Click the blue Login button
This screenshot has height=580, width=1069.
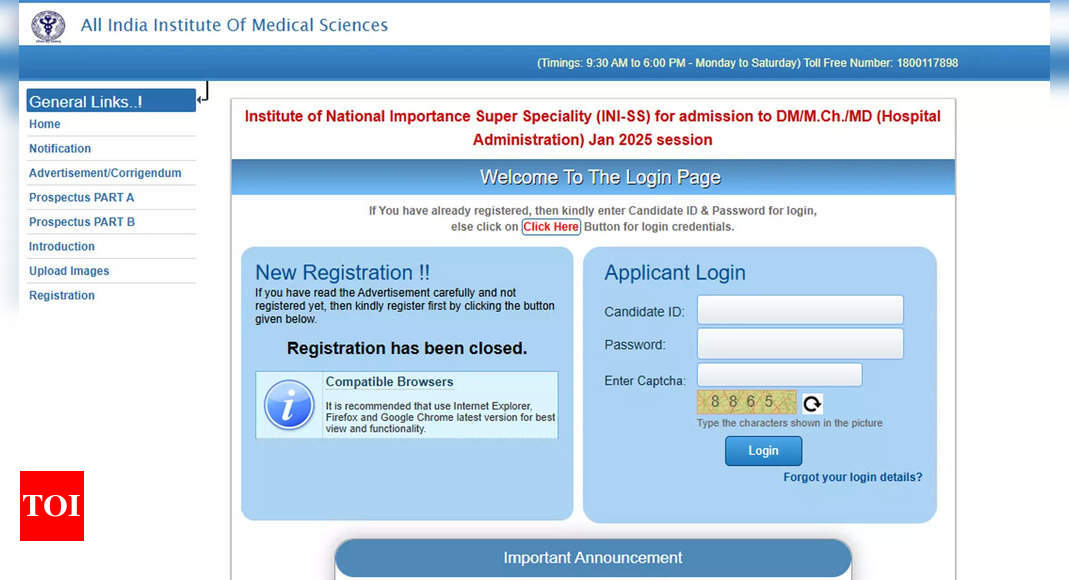click(763, 451)
